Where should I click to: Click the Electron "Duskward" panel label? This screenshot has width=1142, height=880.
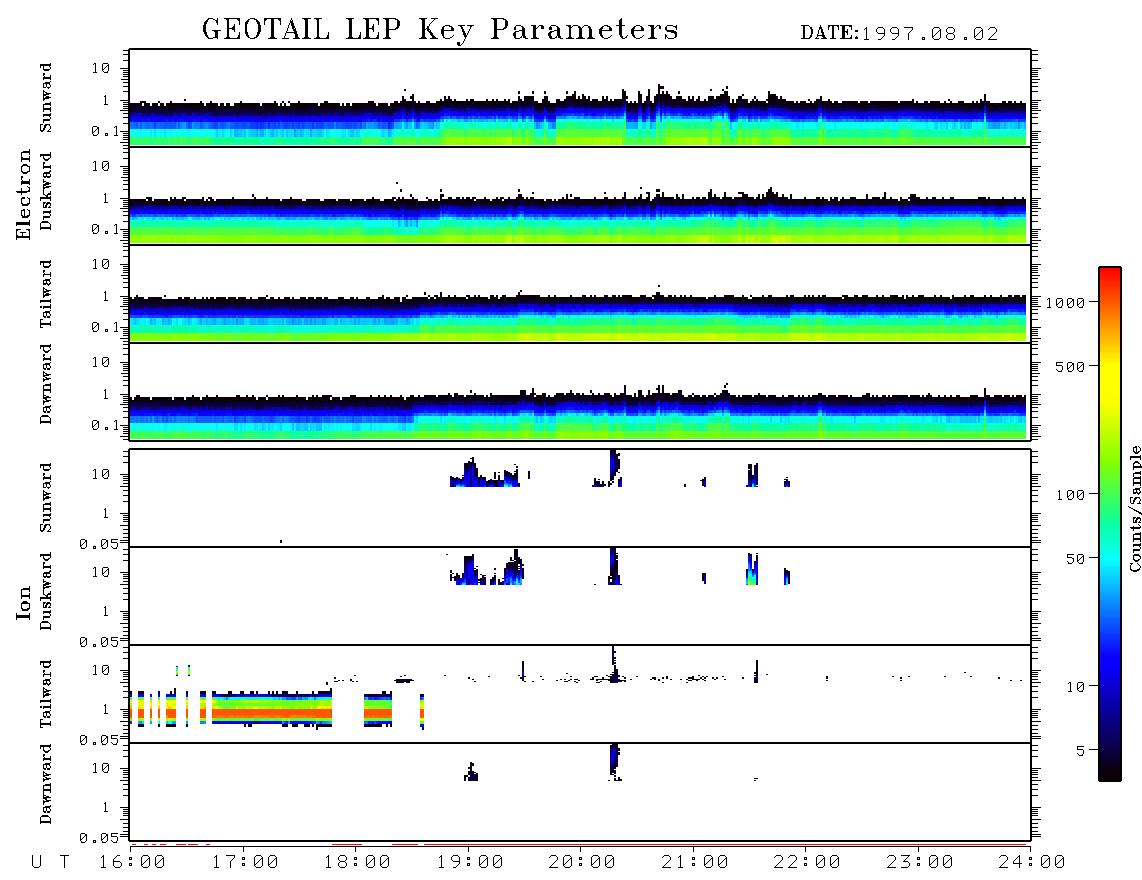click(x=46, y=191)
